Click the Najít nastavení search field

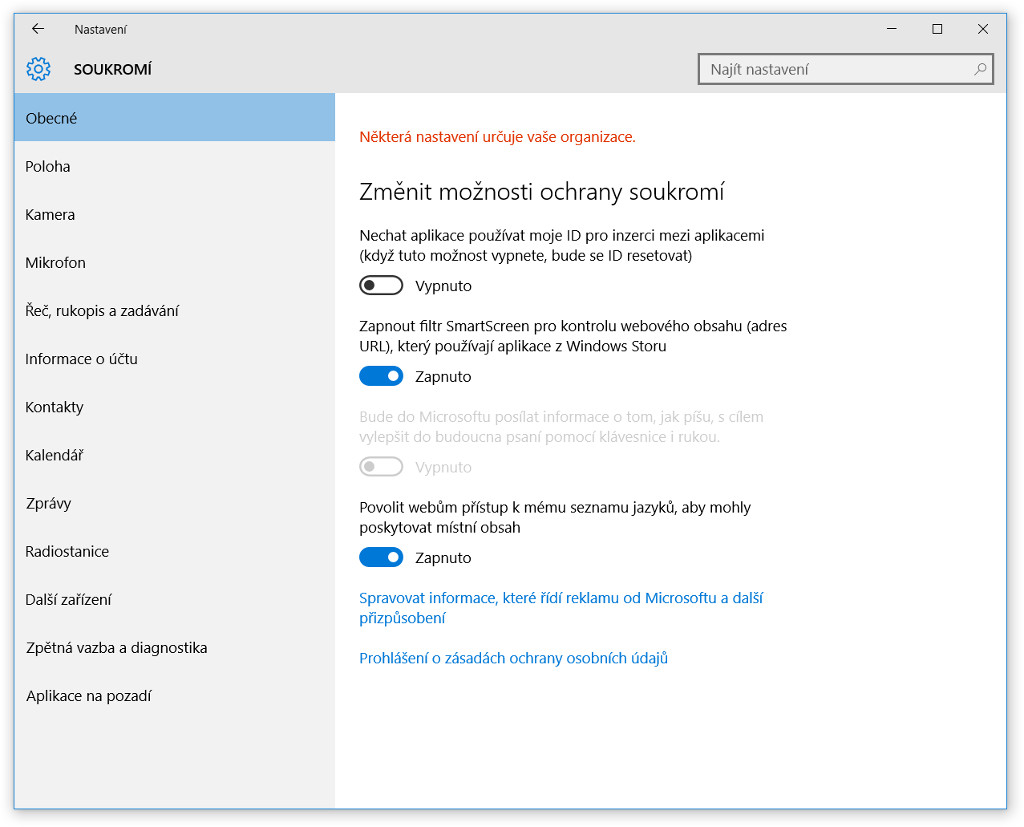[x=835, y=69]
